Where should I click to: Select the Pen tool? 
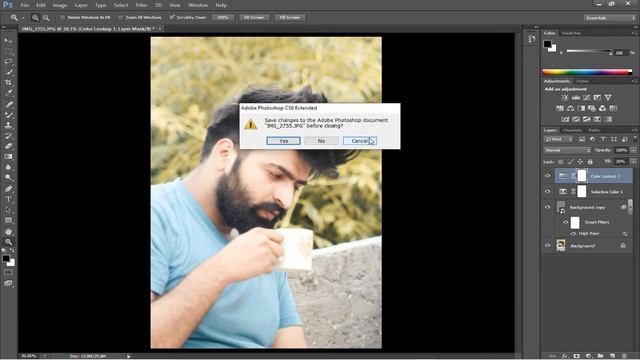click(x=8, y=189)
